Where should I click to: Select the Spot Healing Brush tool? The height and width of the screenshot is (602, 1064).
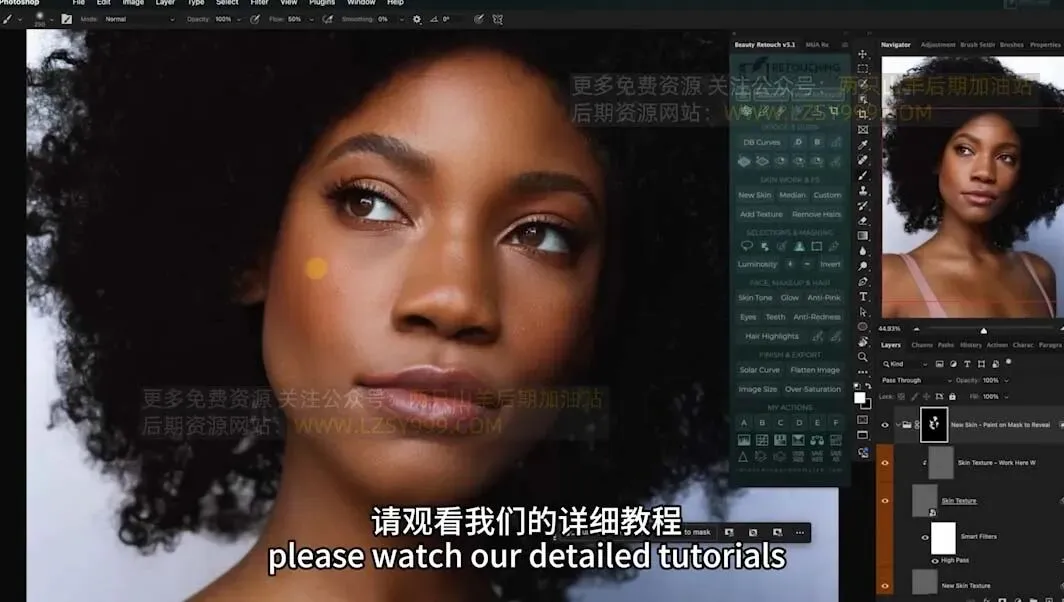(x=862, y=160)
